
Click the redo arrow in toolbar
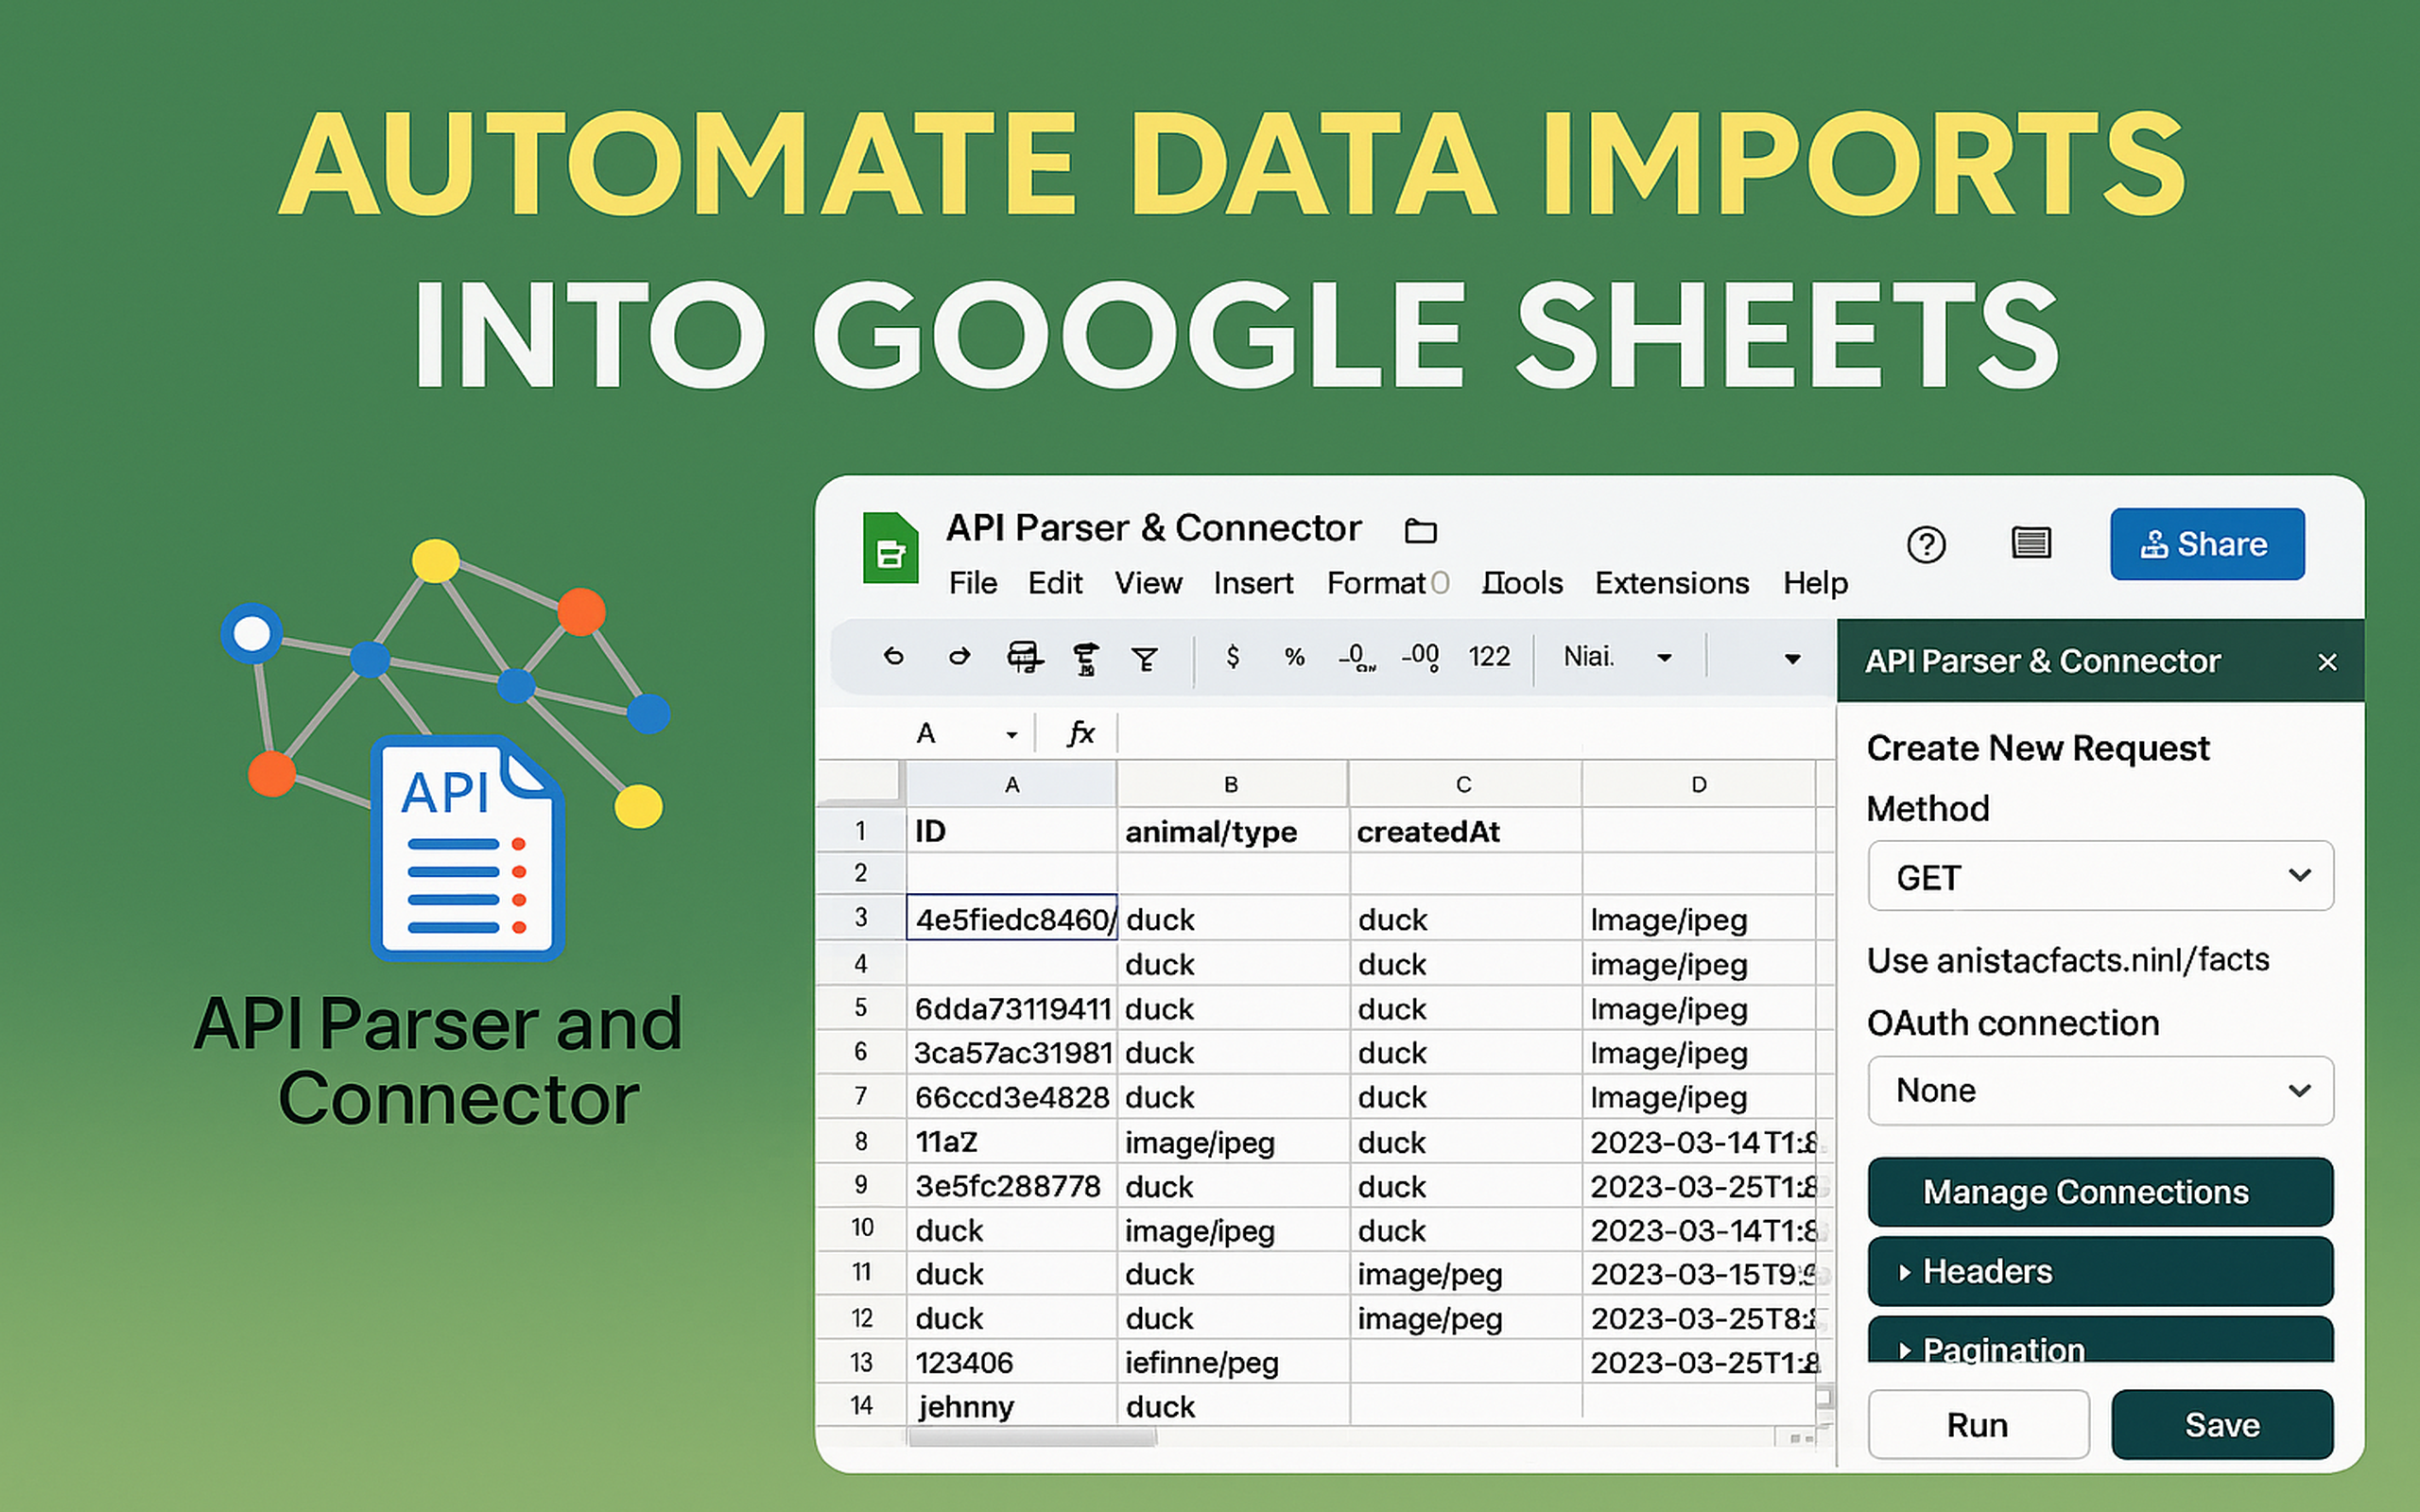959,657
